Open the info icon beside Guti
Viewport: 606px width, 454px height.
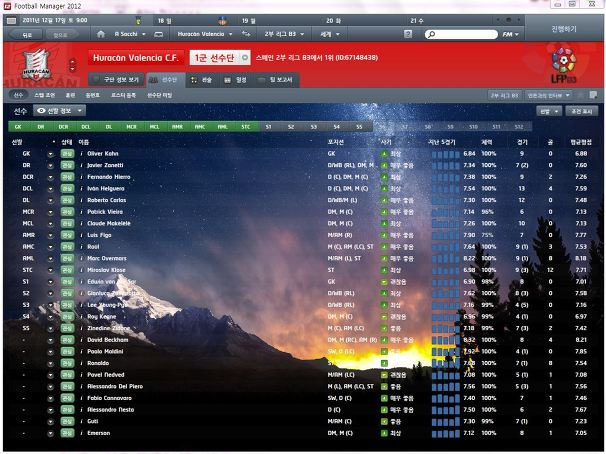click(x=82, y=422)
